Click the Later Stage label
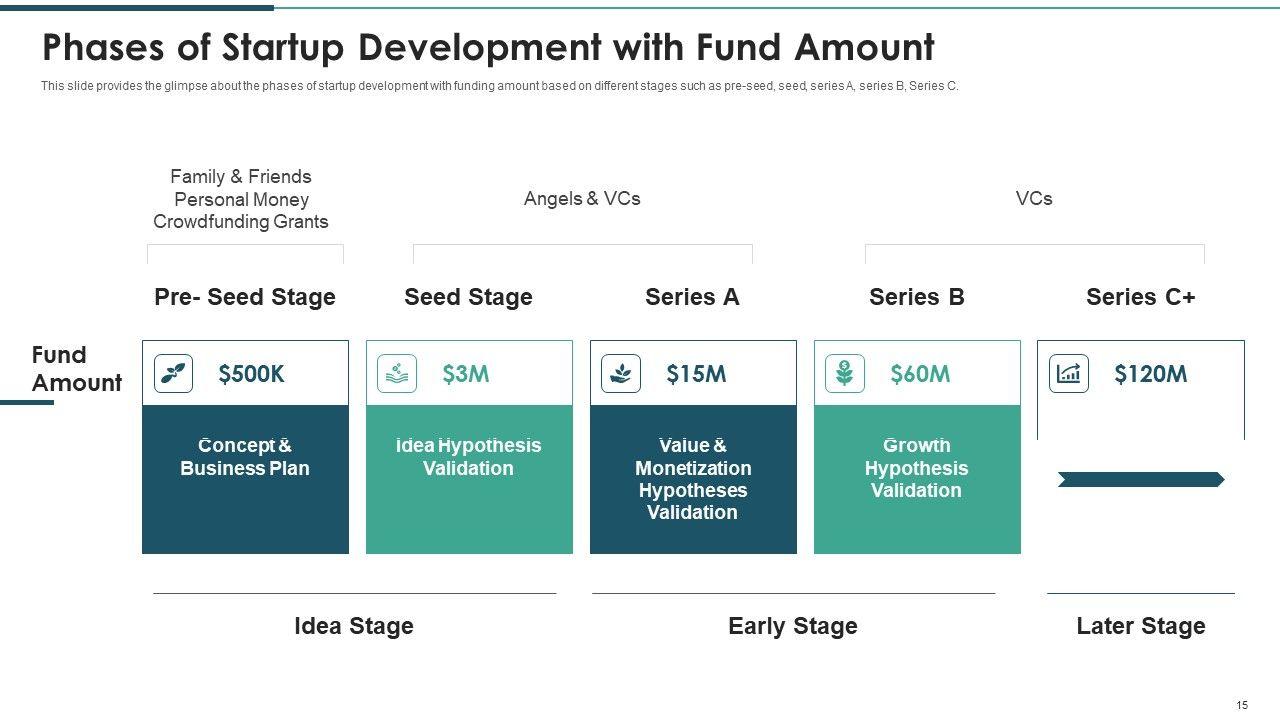 point(1141,626)
